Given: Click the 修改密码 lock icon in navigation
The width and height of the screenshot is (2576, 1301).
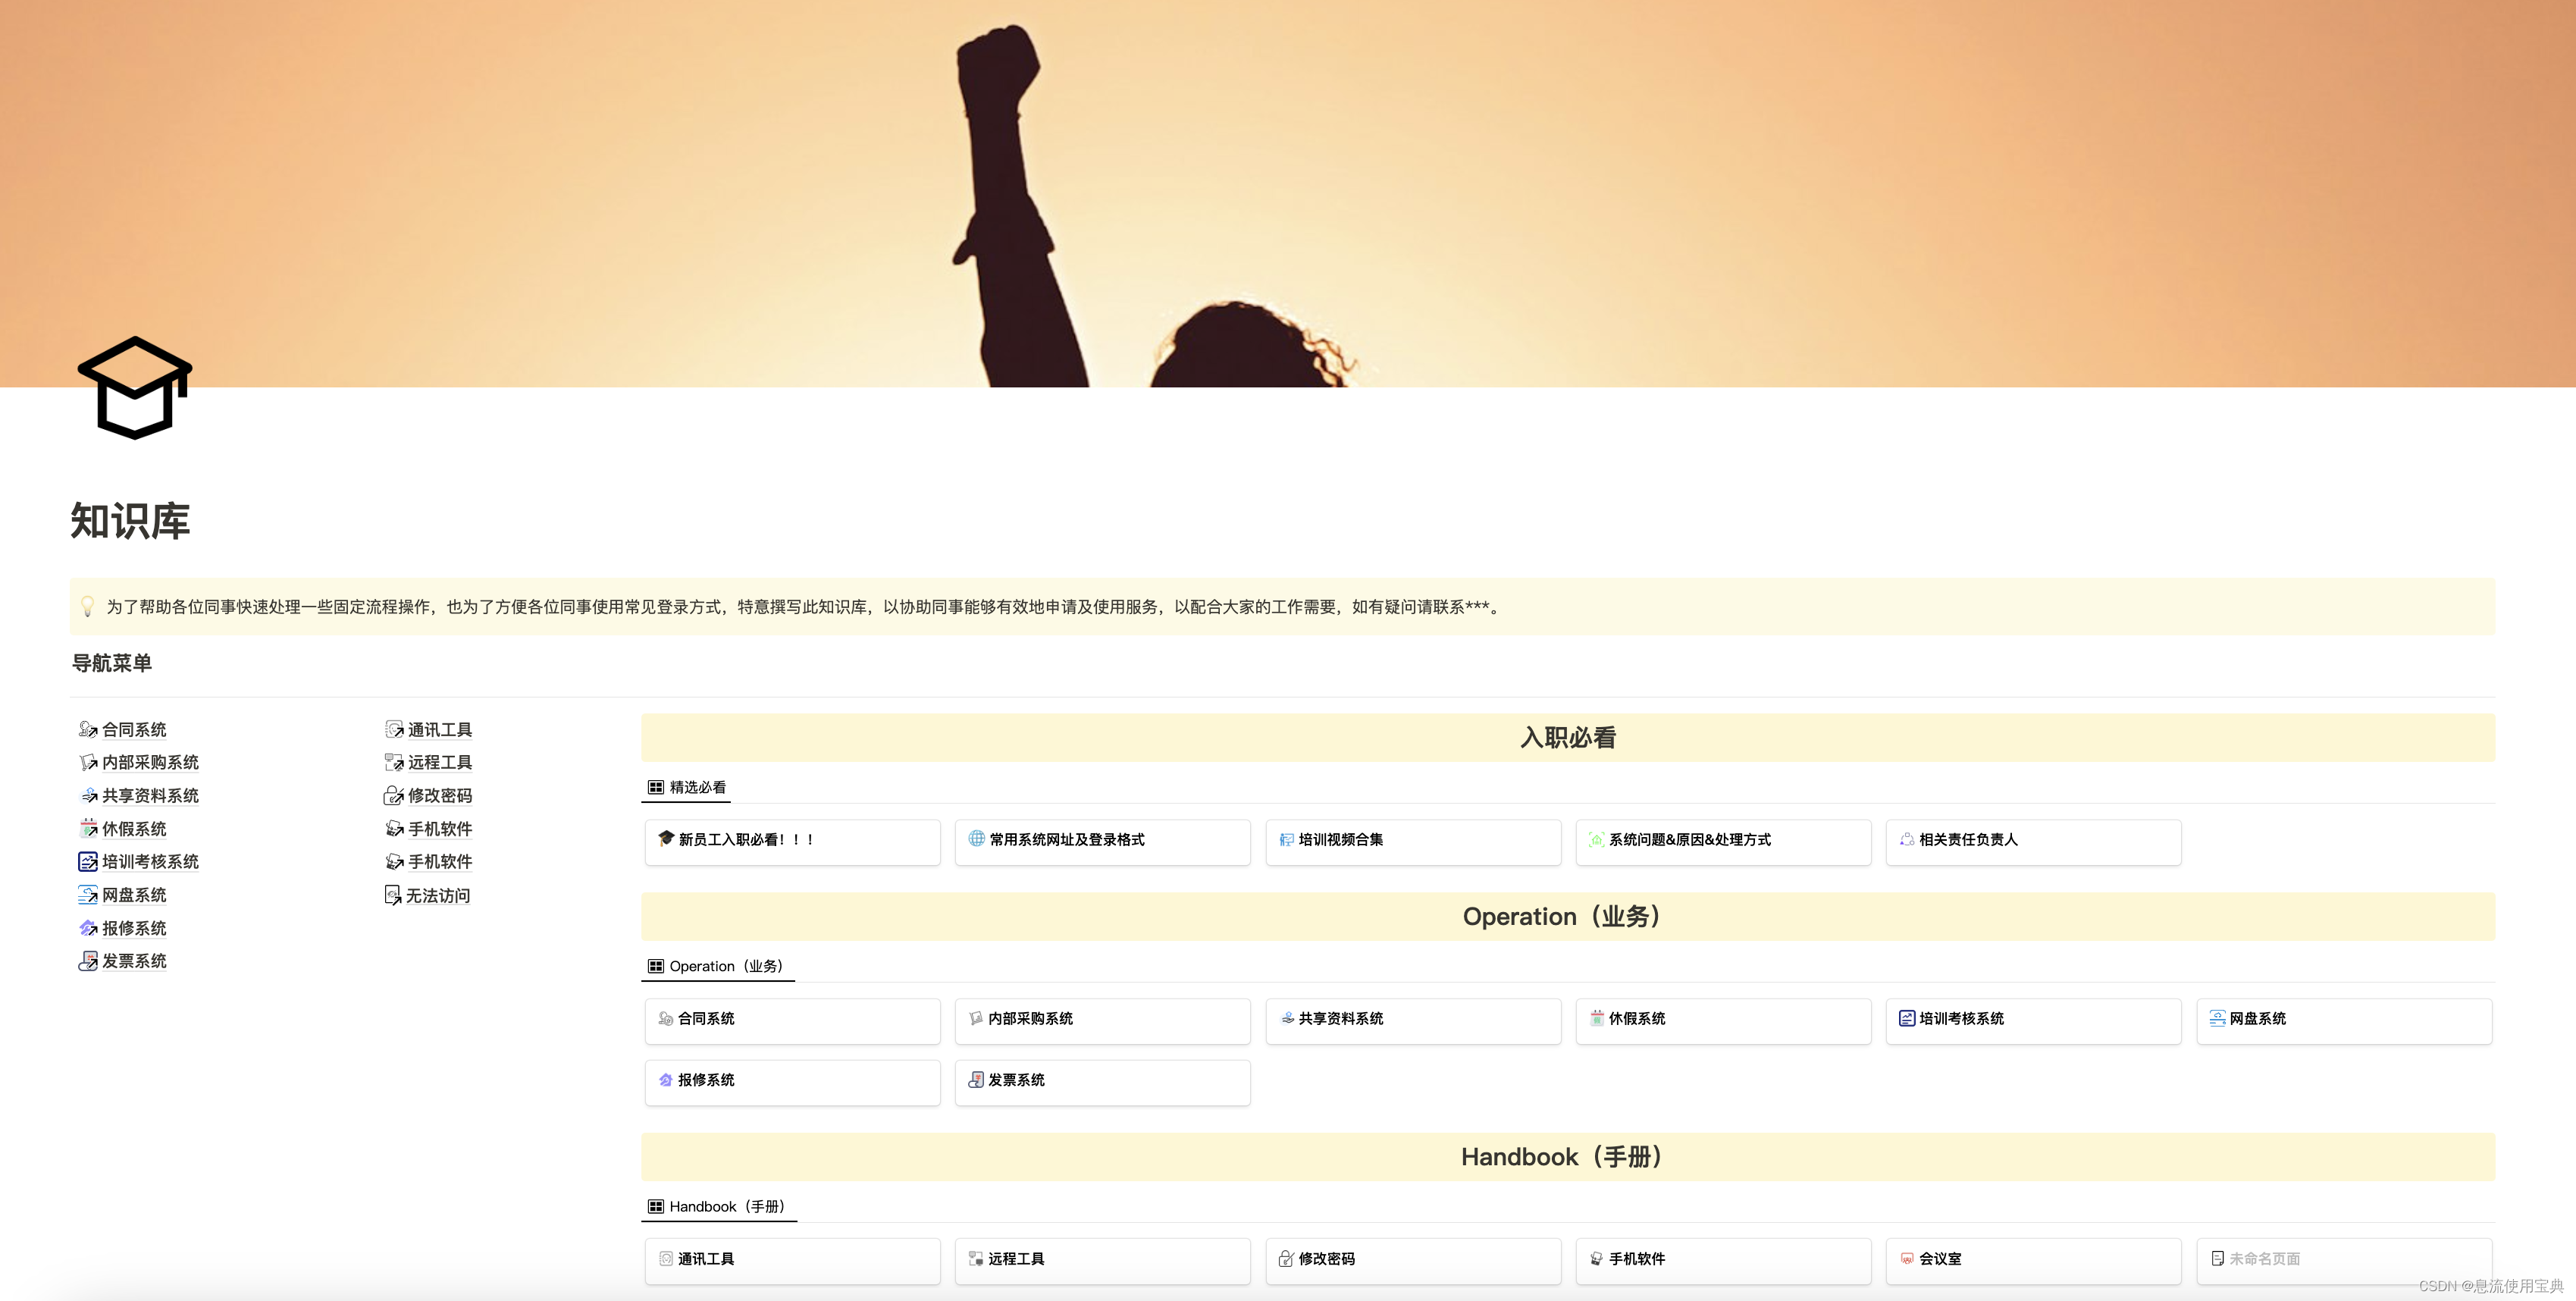Looking at the screenshot, I should pos(393,796).
